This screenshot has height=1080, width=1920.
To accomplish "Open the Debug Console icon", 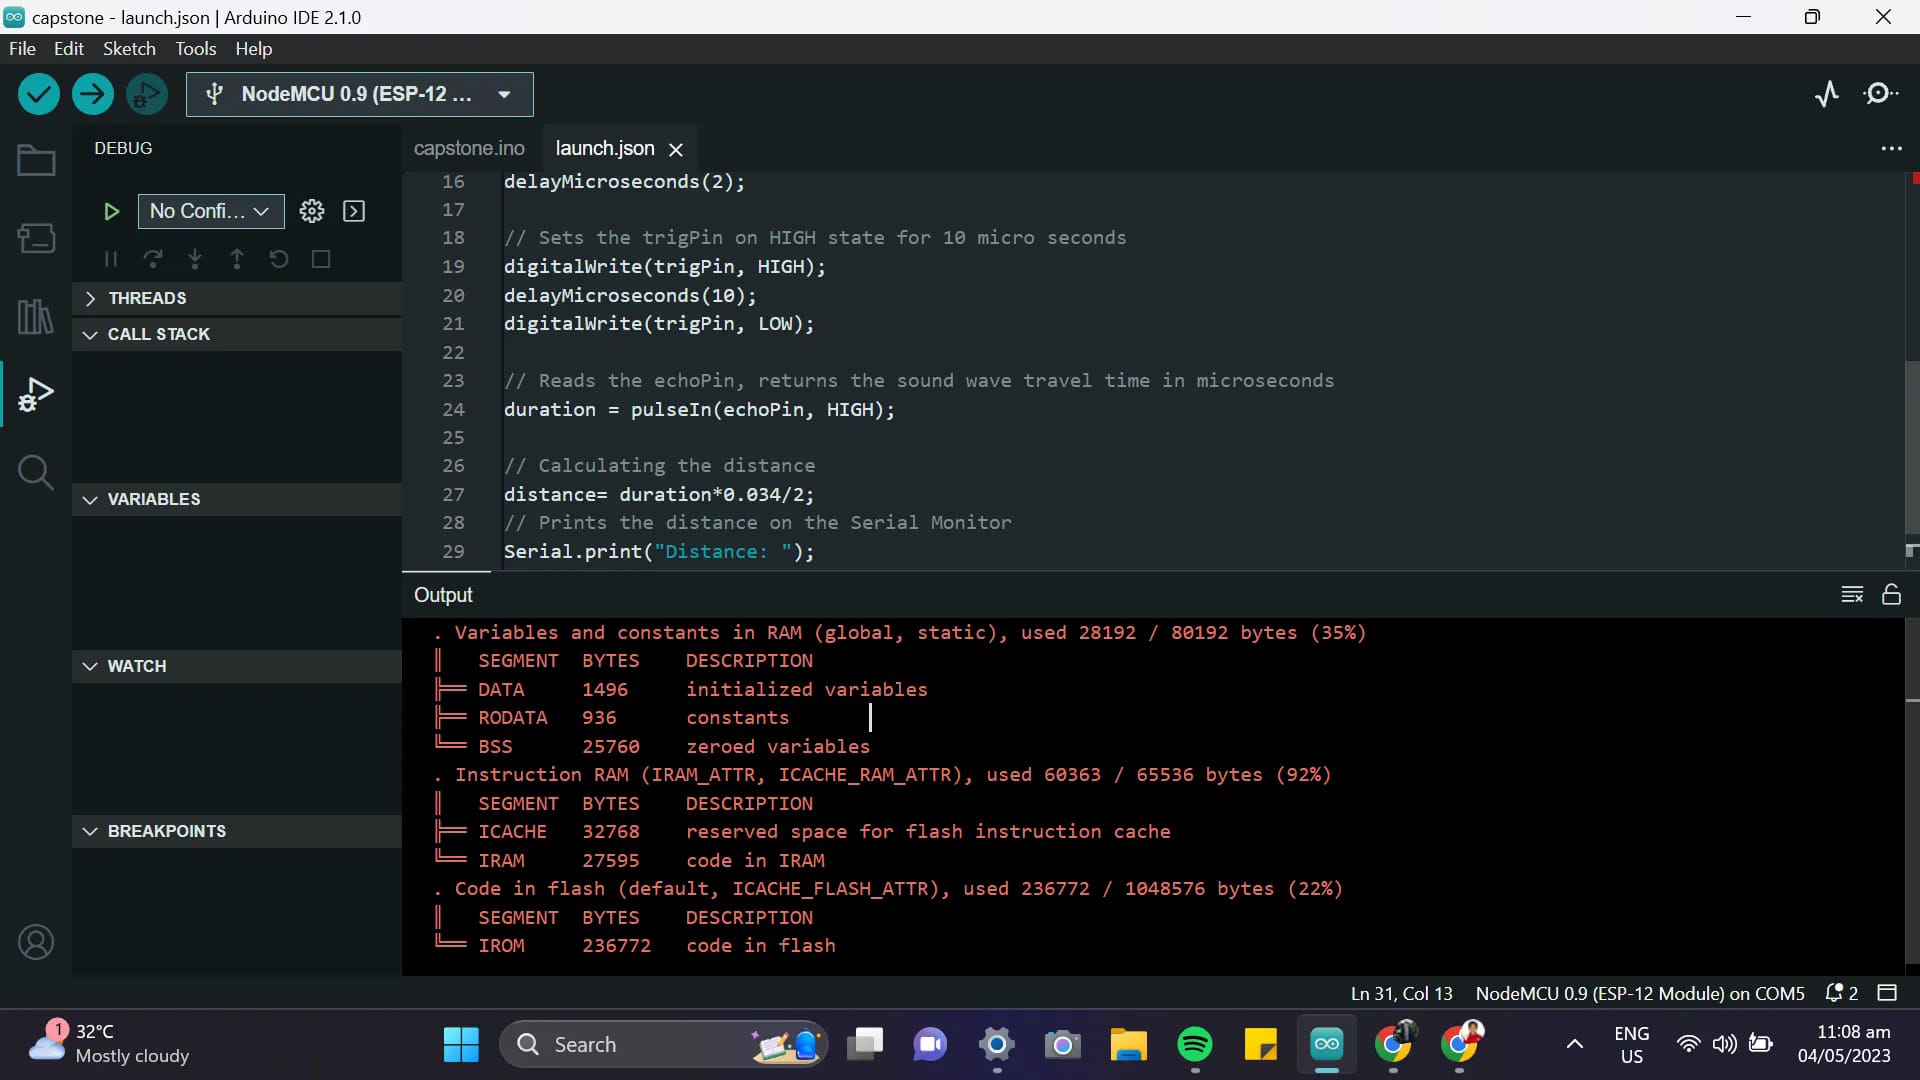I will click(354, 211).
